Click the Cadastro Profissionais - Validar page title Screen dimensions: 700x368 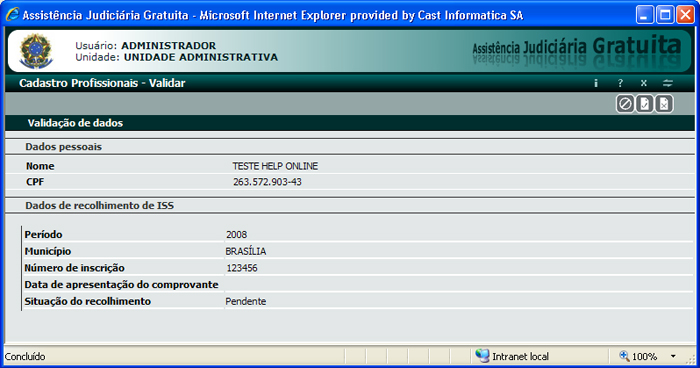coord(102,83)
